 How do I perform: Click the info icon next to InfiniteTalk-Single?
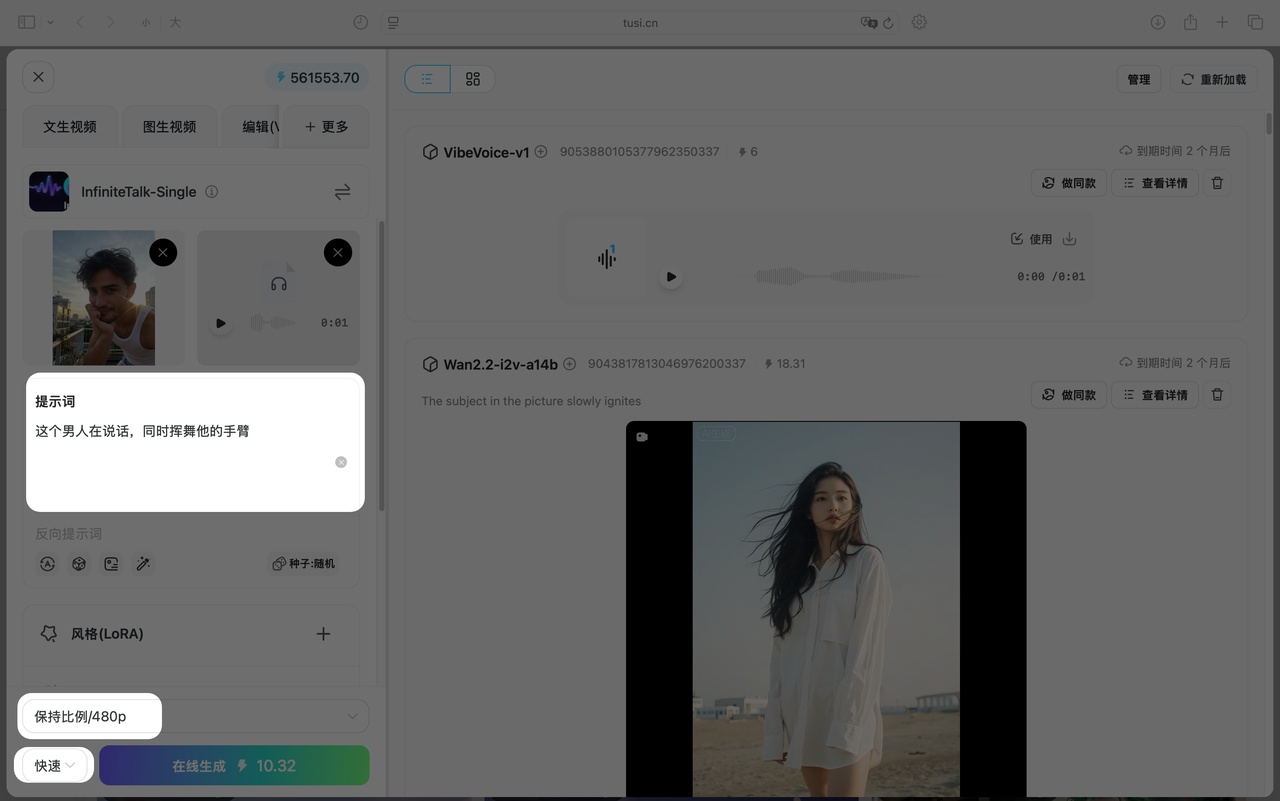point(211,192)
